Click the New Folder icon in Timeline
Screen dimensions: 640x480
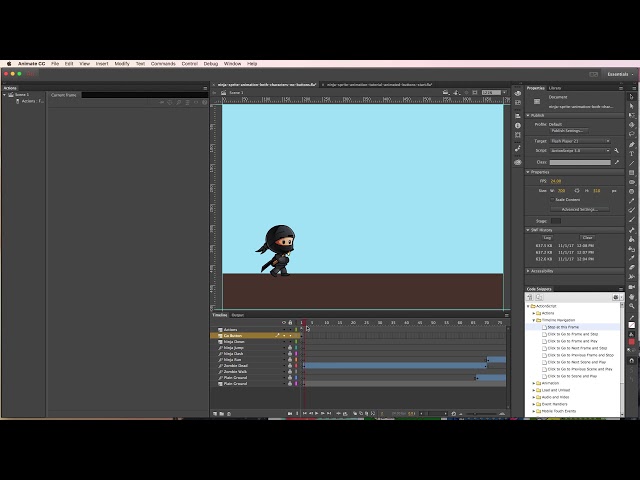222,413
